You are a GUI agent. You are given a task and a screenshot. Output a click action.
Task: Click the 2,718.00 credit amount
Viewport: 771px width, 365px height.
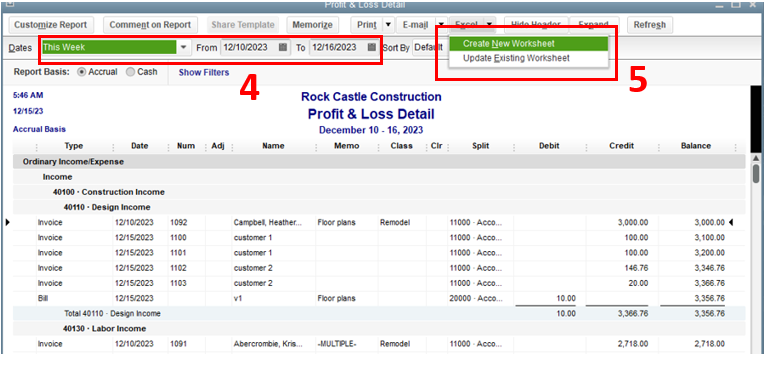coord(633,344)
